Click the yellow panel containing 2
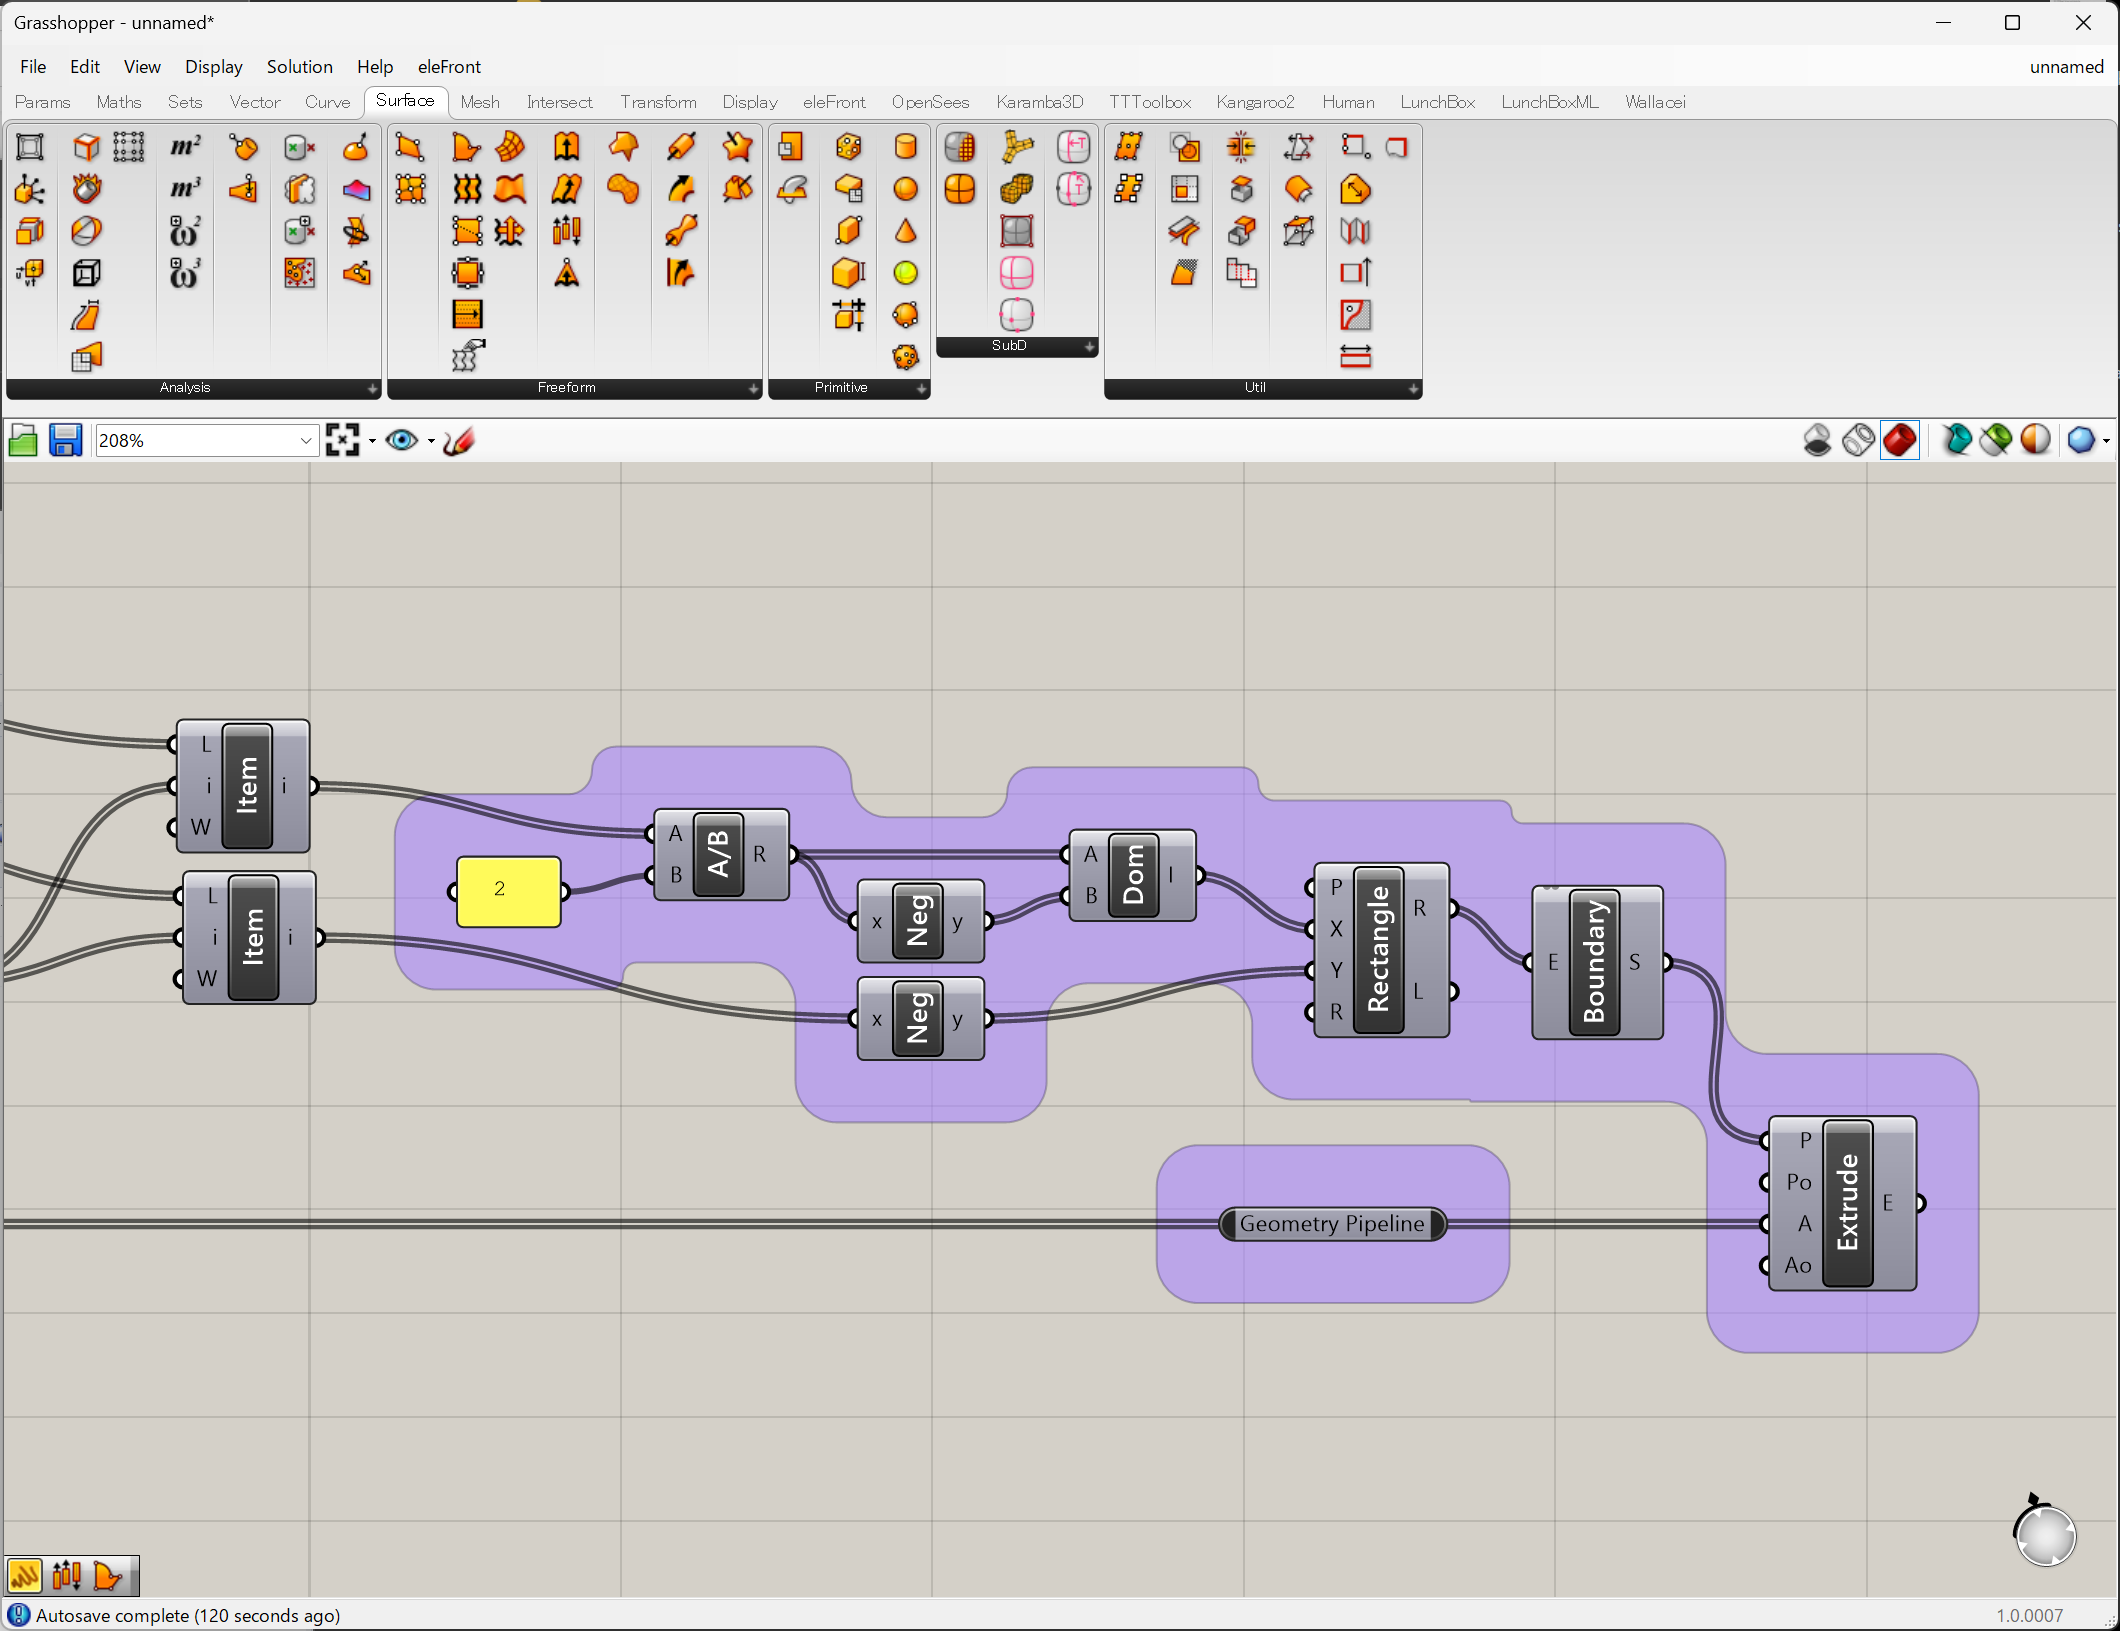The height and width of the screenshot is (1631, 2120). click(x=508, y=890)
